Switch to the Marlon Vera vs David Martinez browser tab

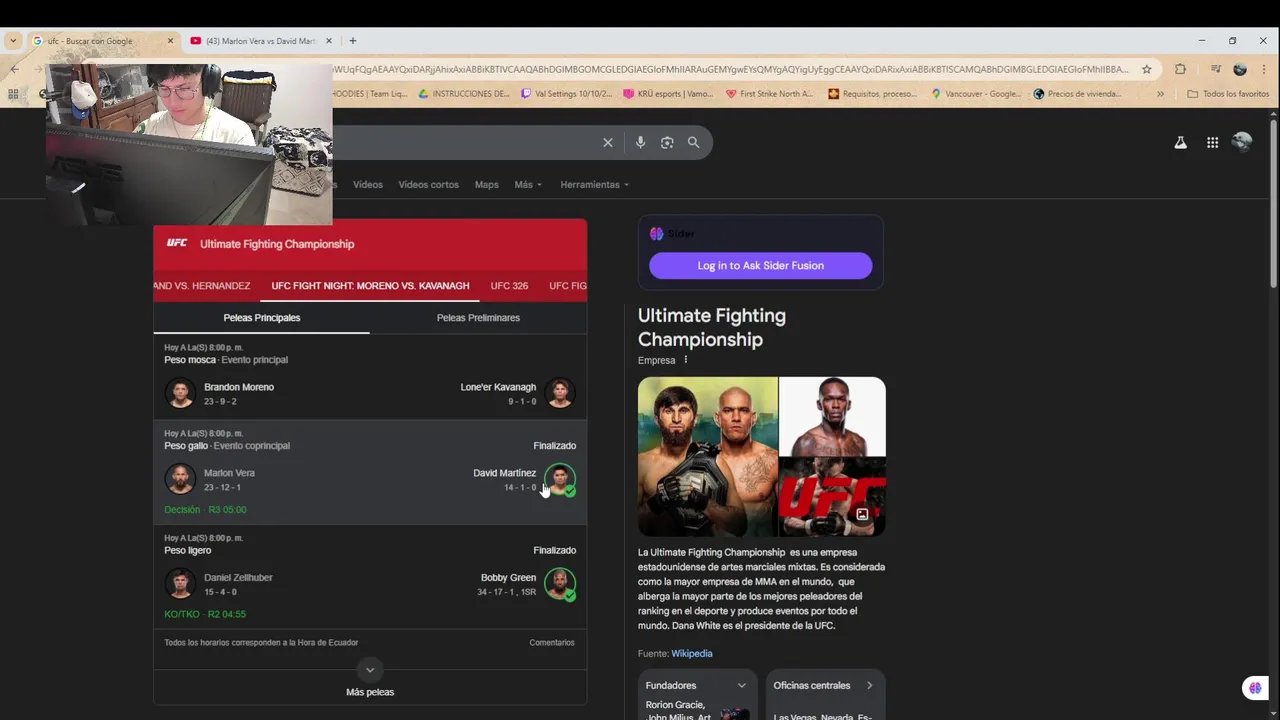coord(262,41)
